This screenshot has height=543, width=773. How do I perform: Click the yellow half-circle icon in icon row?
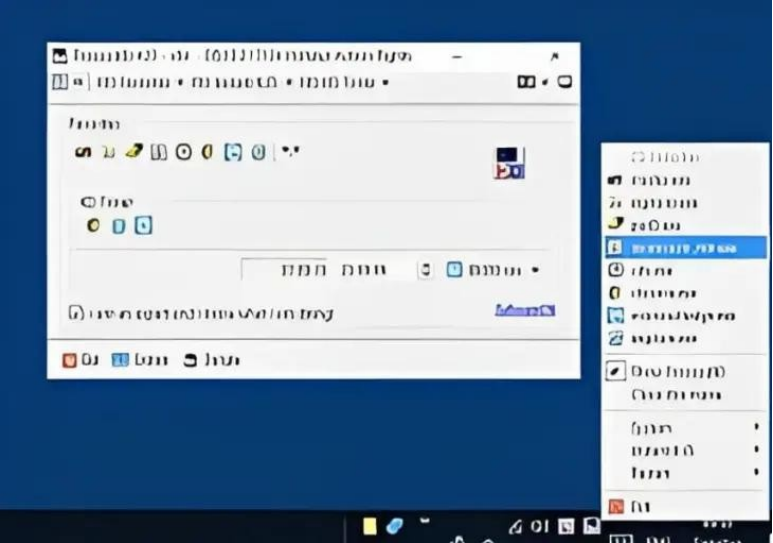tap(208, 152)
